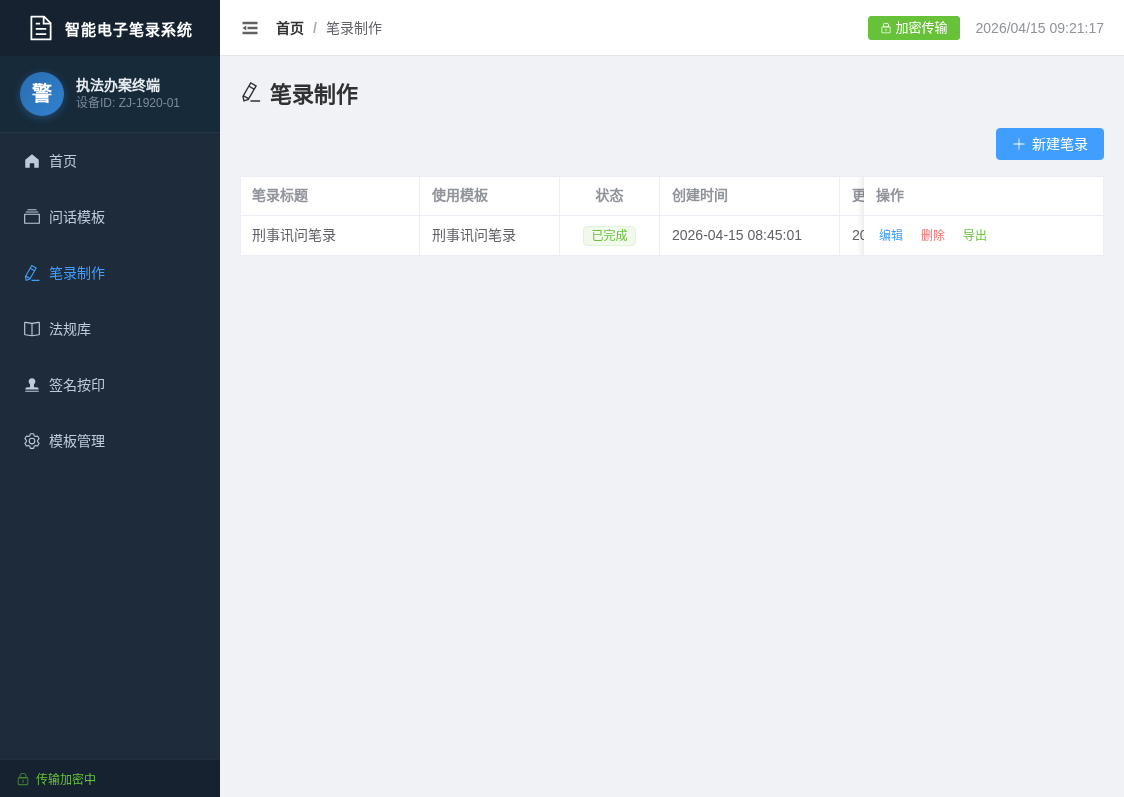Click the document logo beside 智能电子笔录系统
The image size is (1124, 797).
(41, 28)
